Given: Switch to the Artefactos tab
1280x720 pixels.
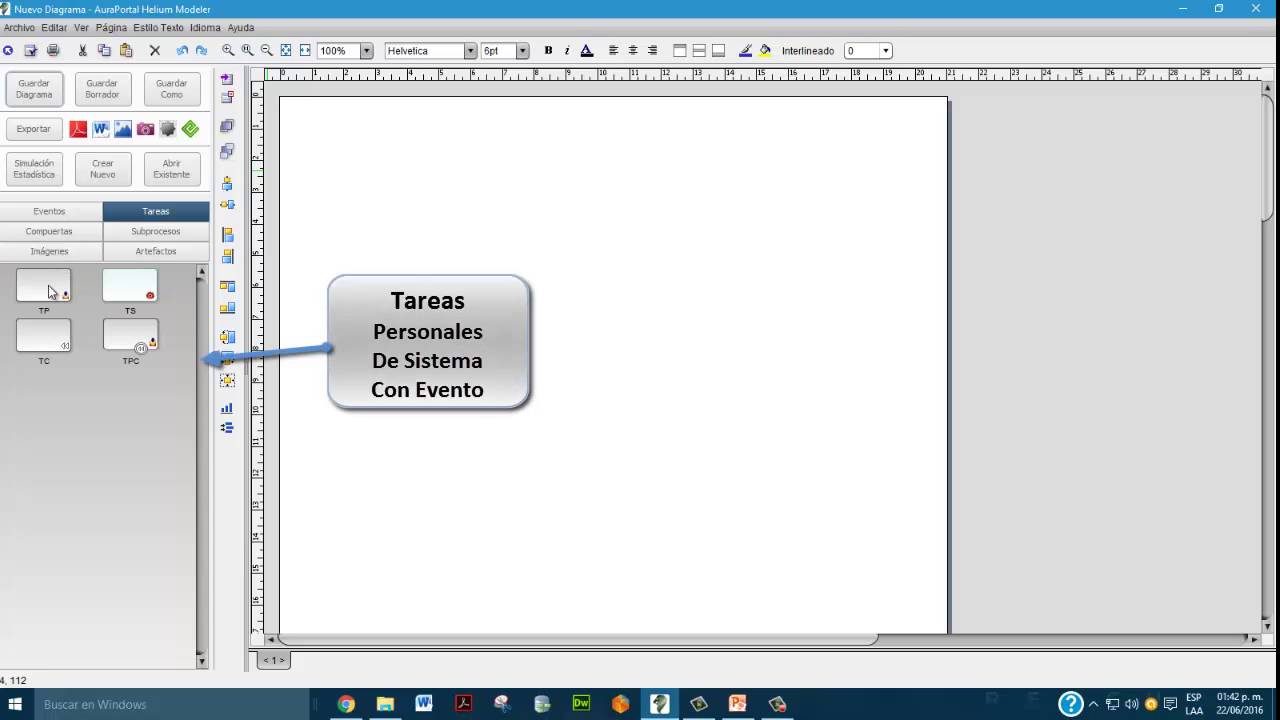Looking at the screenshot, I should [156, 251].
